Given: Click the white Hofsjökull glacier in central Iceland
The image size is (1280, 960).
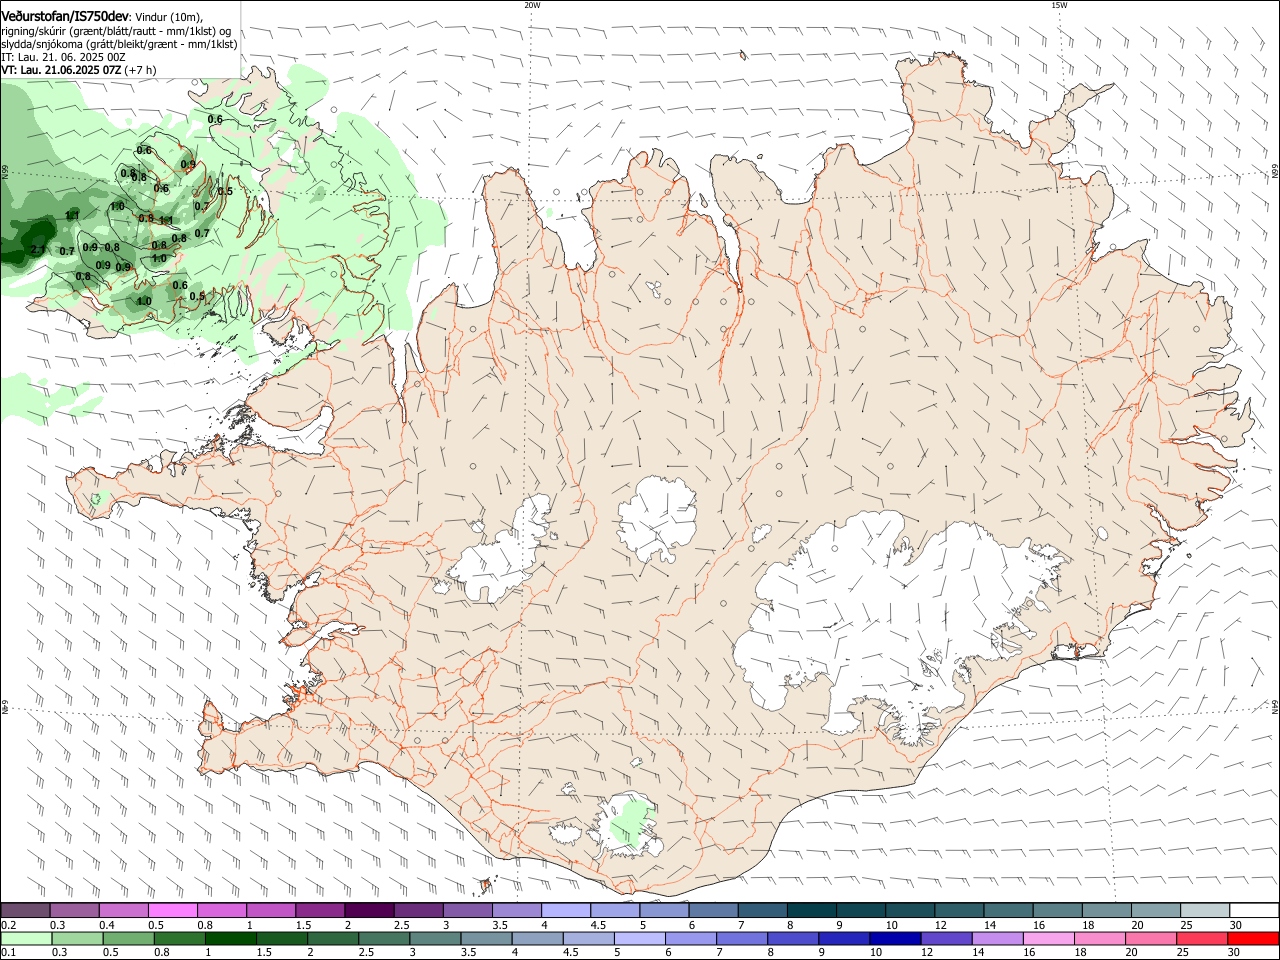Looking at the screenshot, I should pos(657,518).
